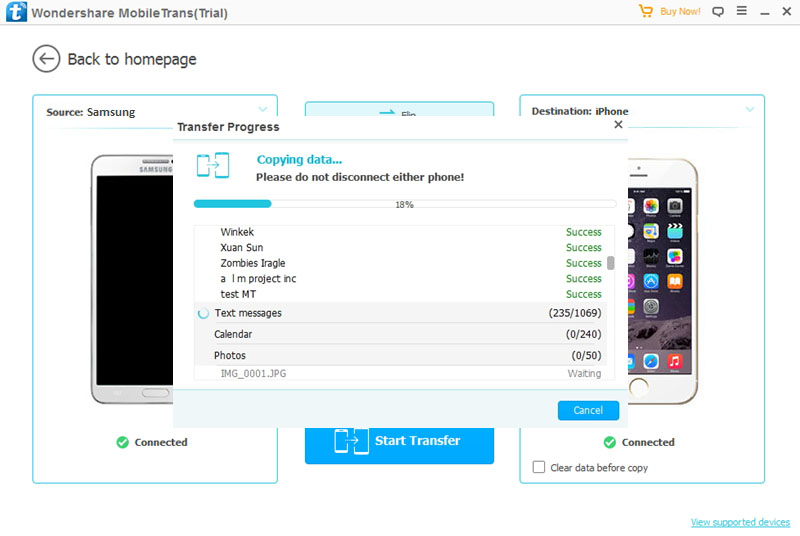Click the Samsung green connected checkmark
800x536 pixels.
(122, 442)
